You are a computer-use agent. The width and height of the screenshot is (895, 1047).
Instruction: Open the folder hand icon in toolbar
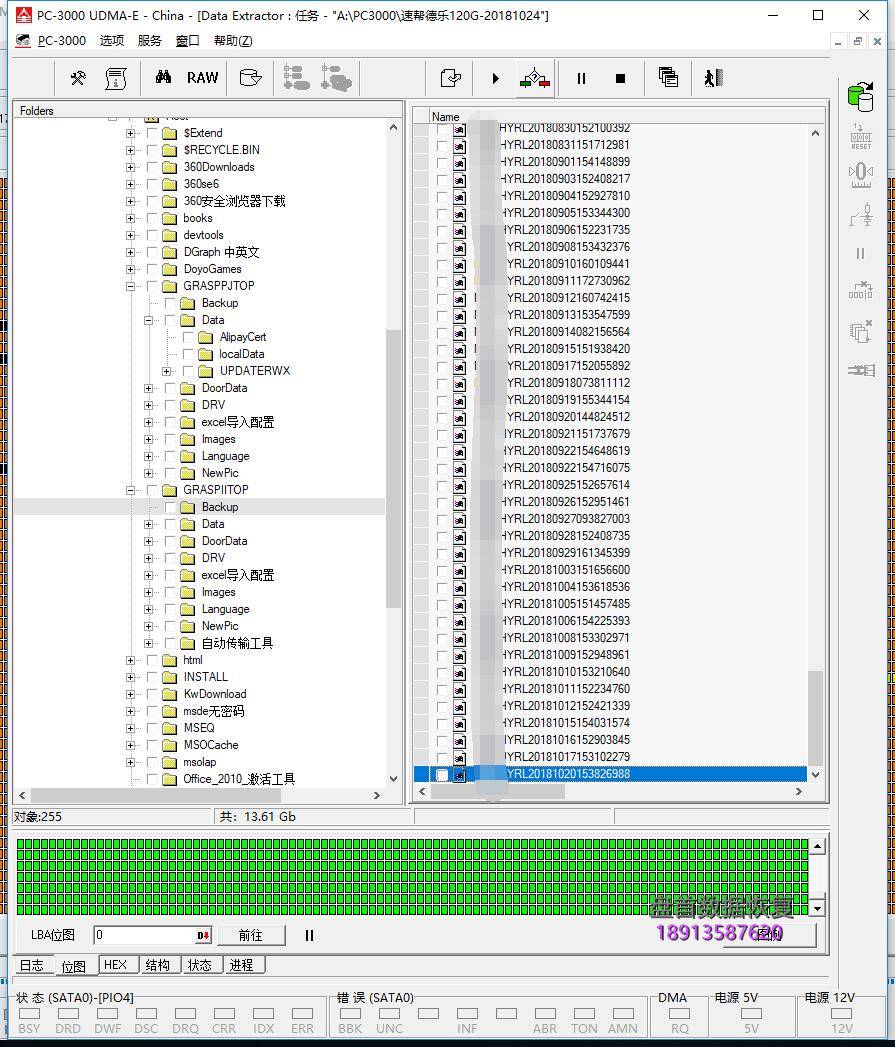click(x=250, y=78)
